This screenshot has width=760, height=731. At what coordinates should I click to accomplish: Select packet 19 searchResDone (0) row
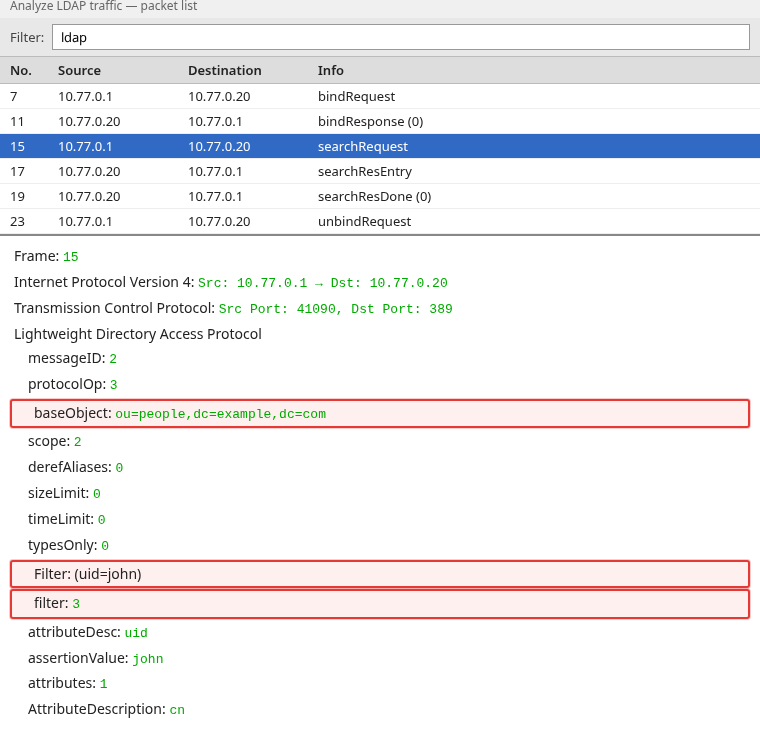coord(380,197)
